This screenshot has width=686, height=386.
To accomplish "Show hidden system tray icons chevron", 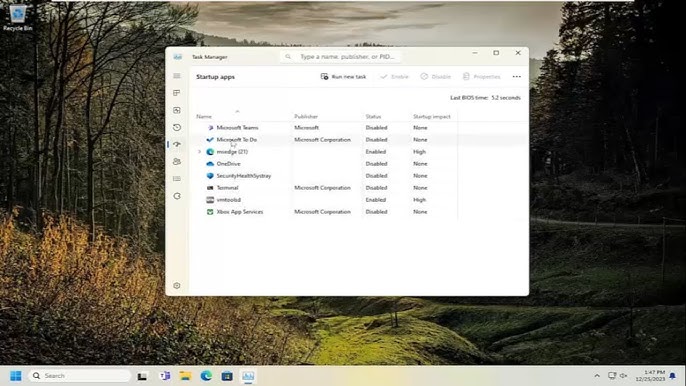I will (597, 376).
